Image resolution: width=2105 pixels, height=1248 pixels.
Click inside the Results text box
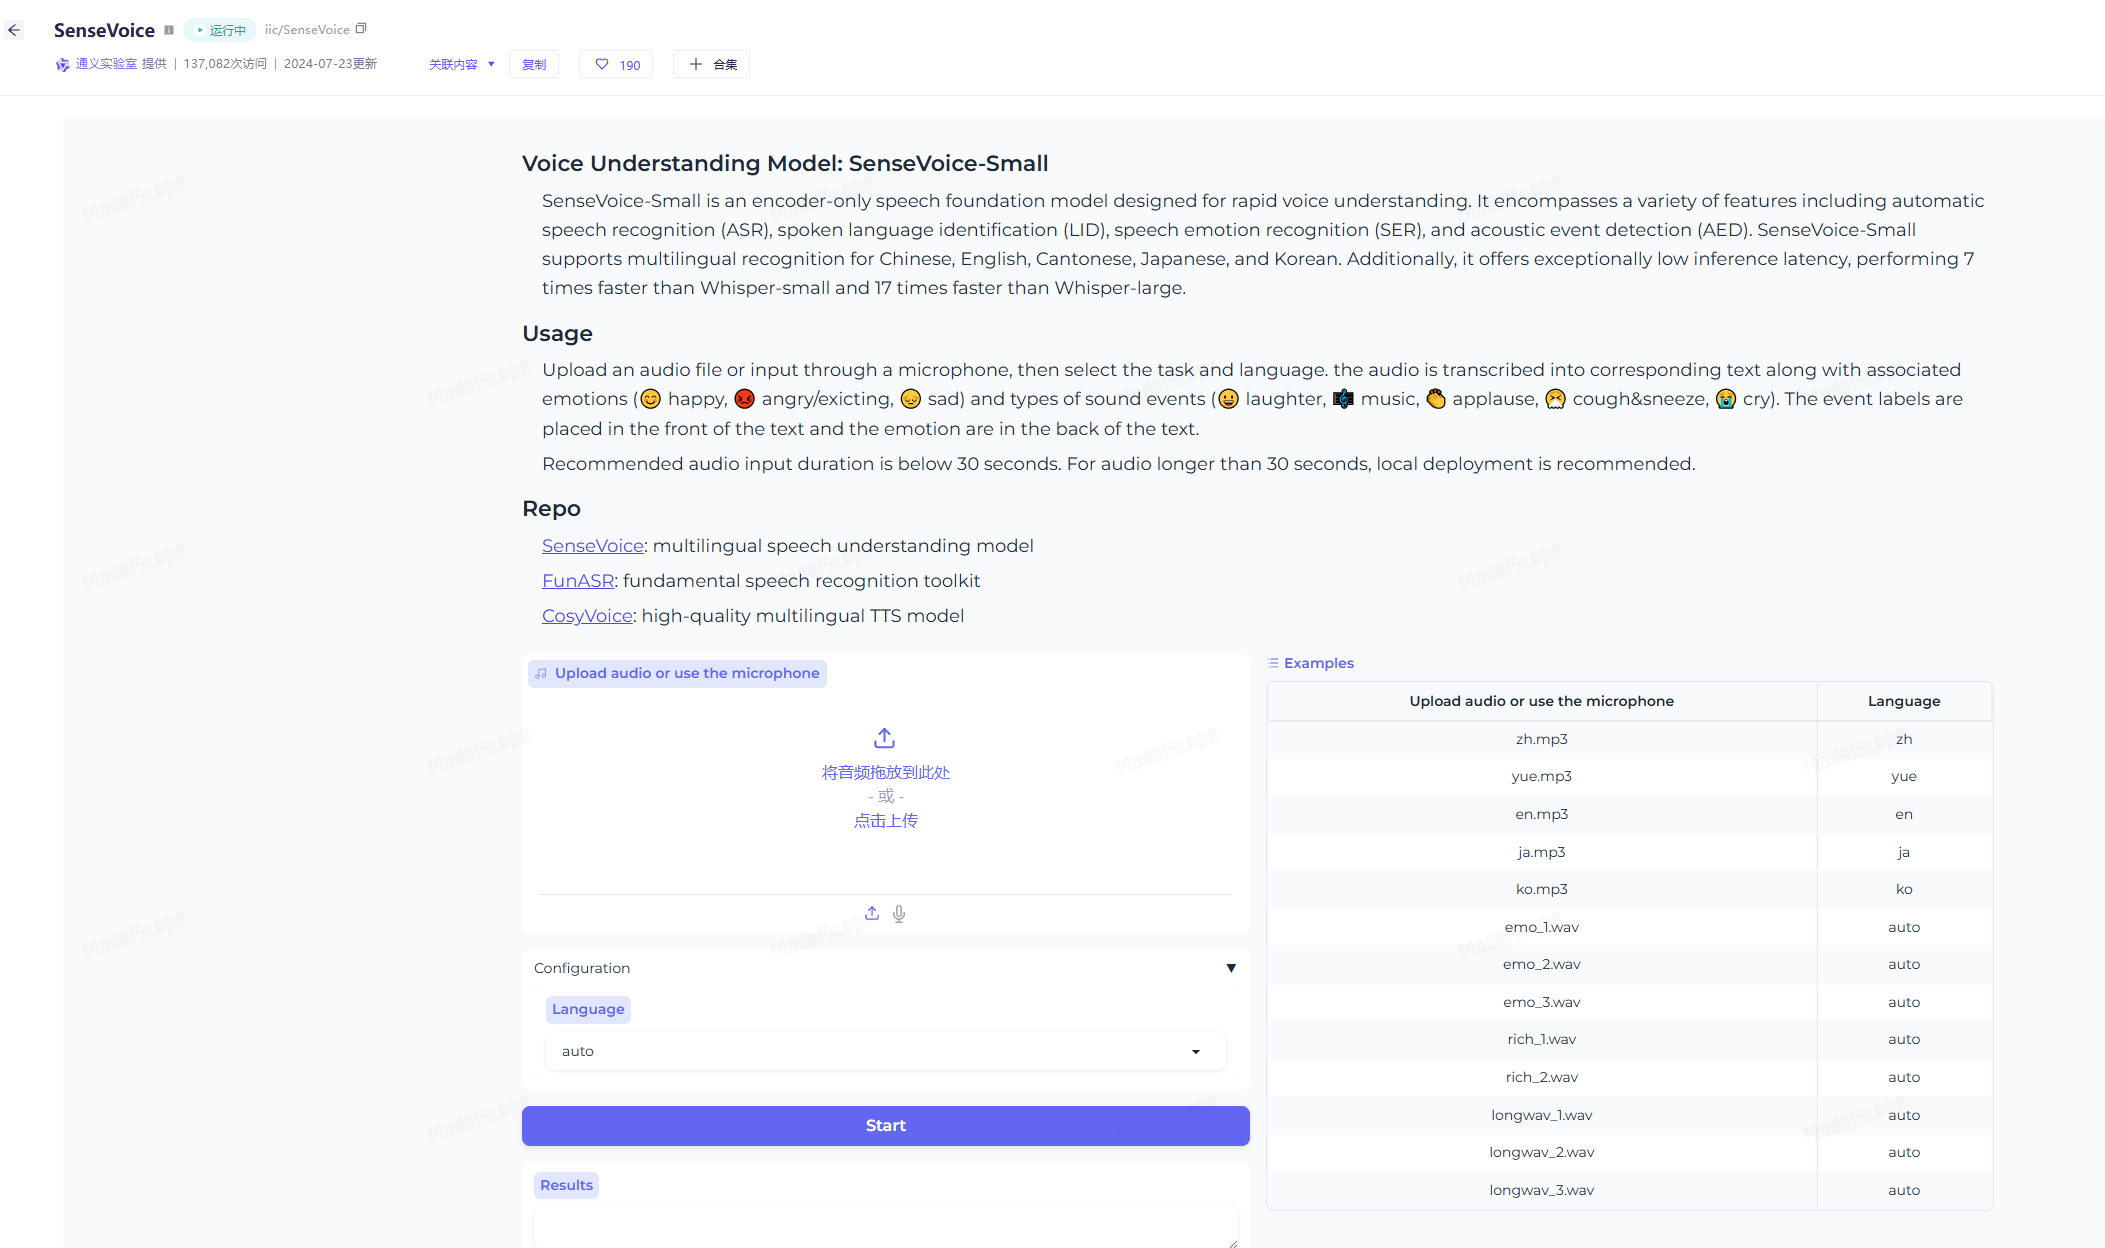pos(885,1227)
